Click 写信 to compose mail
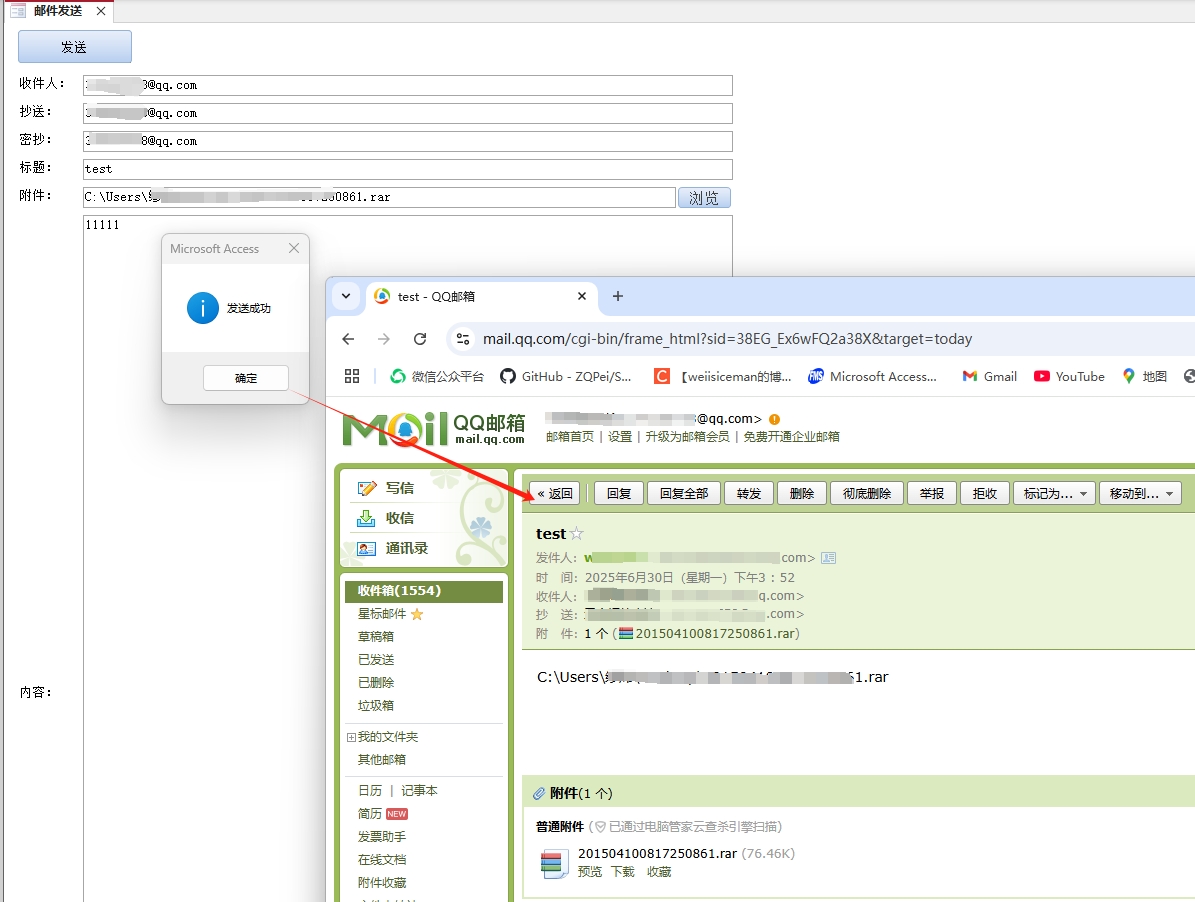 [x=399, y=488]
